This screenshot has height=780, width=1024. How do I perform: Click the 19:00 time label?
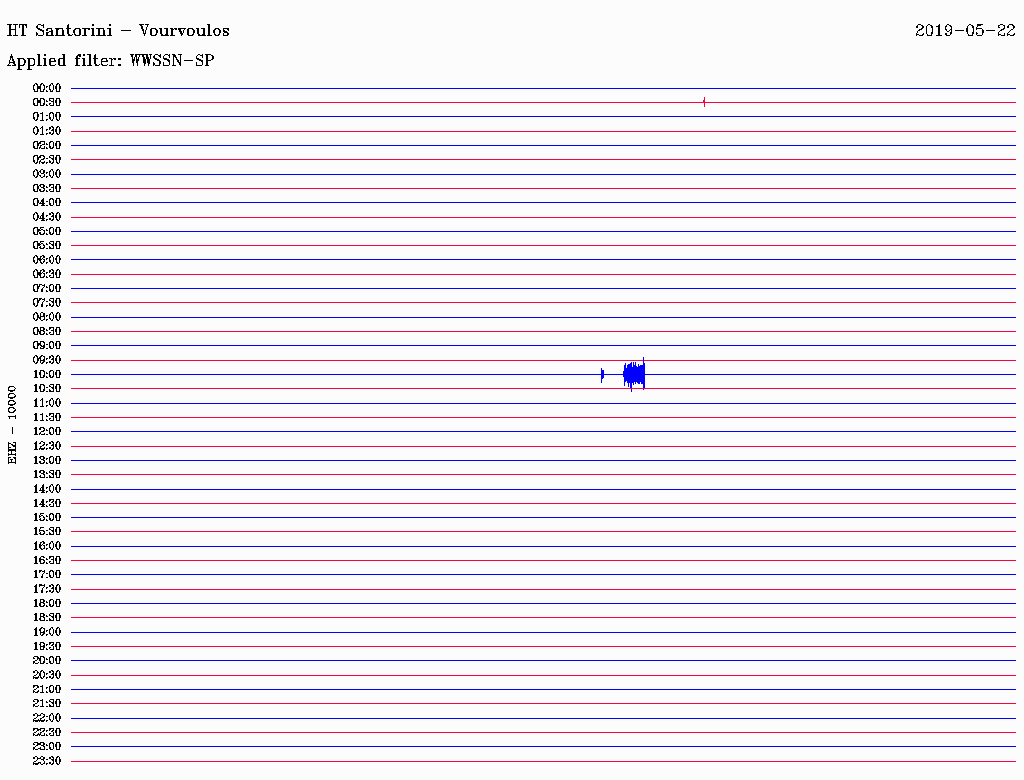[x=47, y=632]
